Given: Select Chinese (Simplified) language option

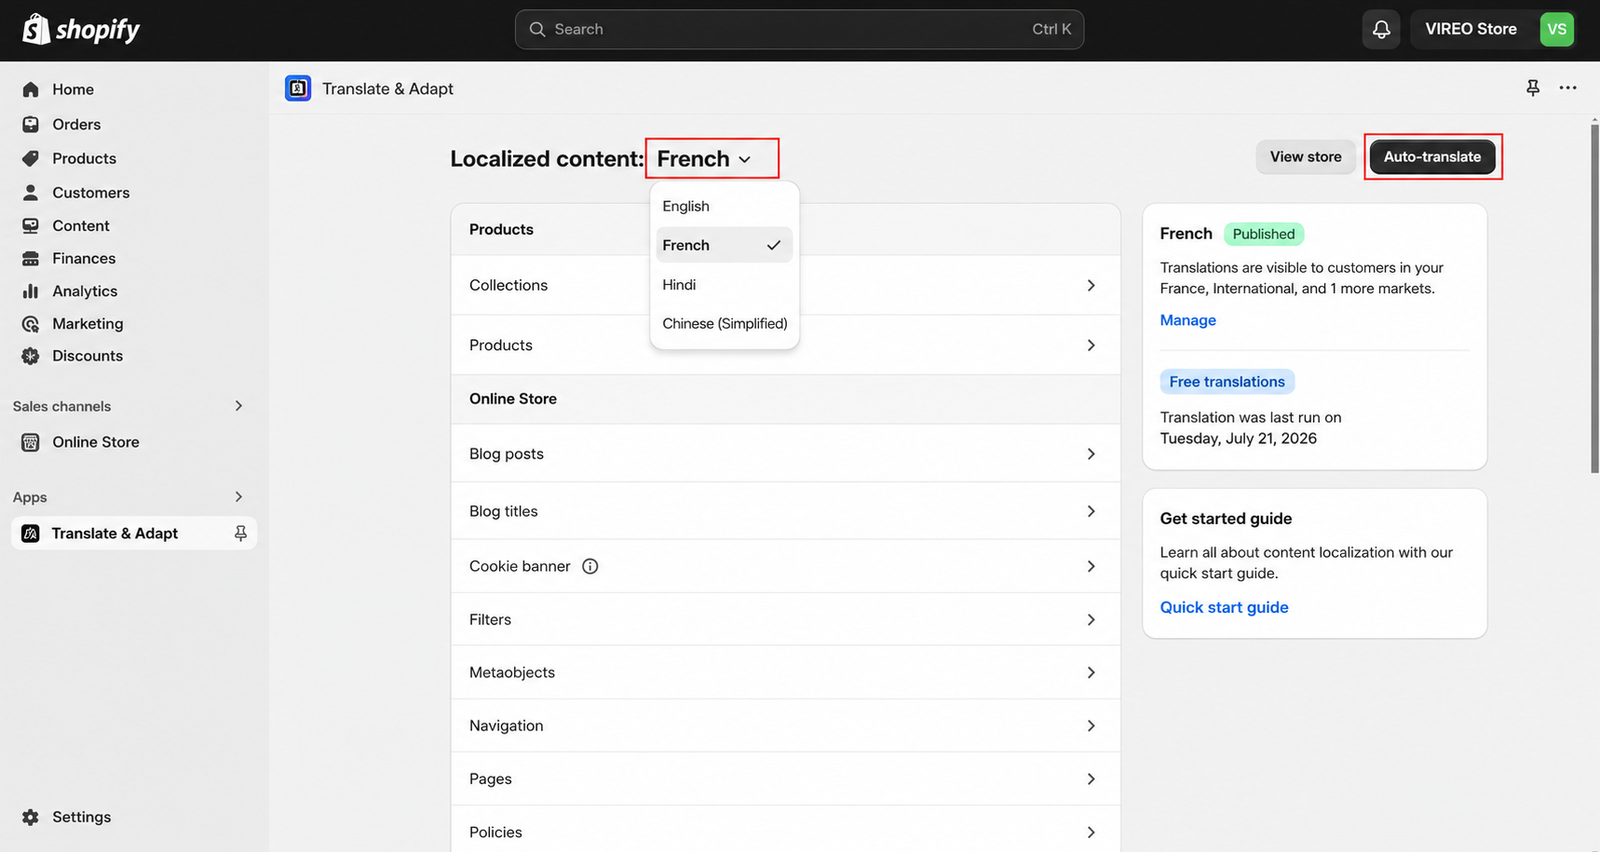Looking at the screenshot, I should [x=724, y=323].
